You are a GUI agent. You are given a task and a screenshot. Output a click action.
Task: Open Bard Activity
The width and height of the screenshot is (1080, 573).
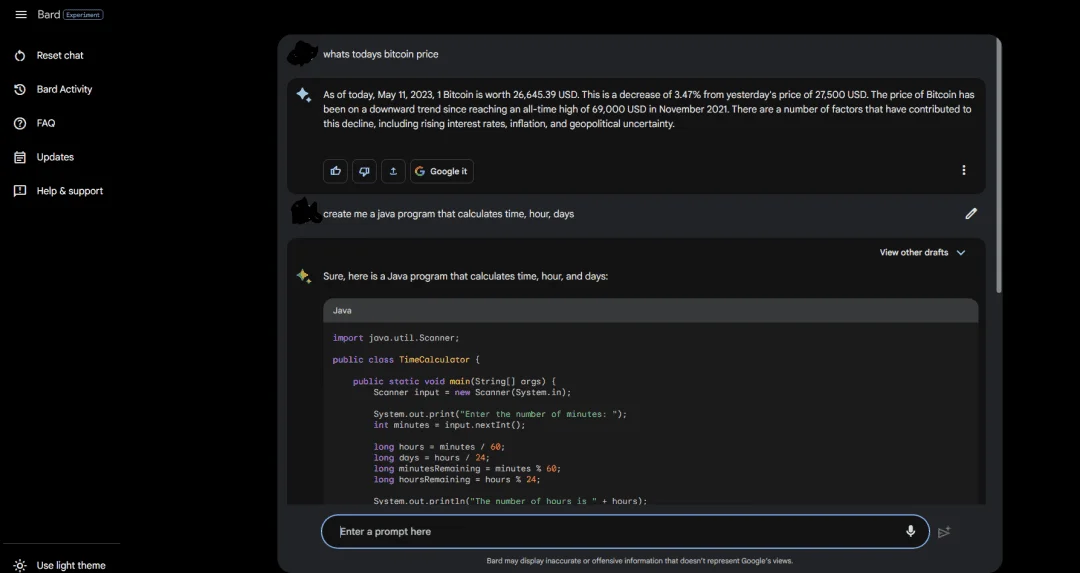pos(64,90)
